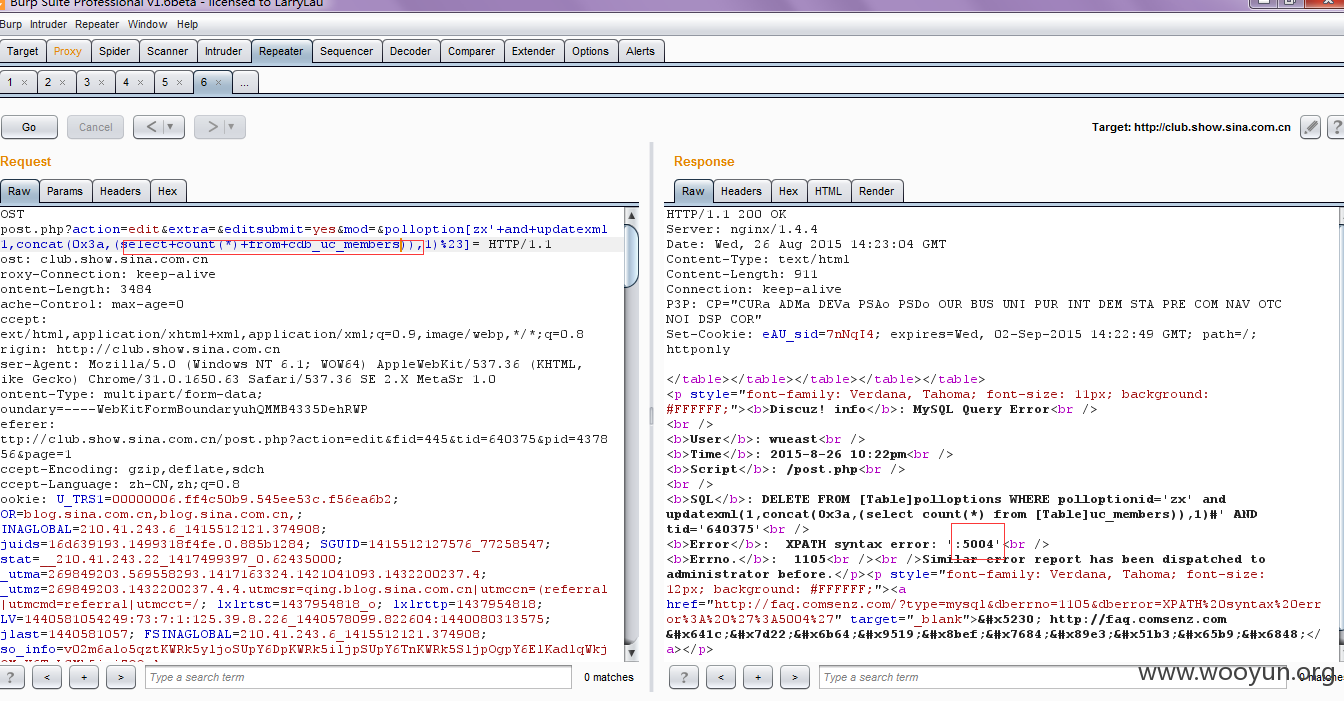Open request search options plus button
This screenshot has height=701, width=1344.
[x=84, y=677]
